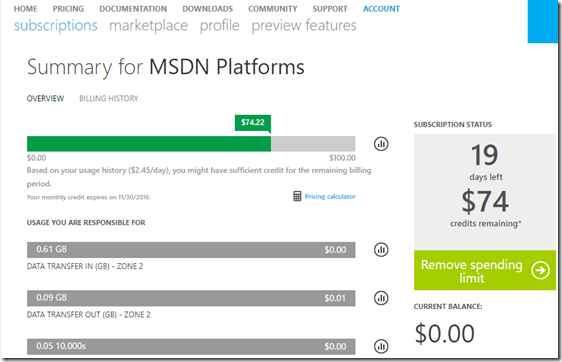This screenshot has width=562, height=362.
Task: Switch to profile section
Action: tap(219, 26)
